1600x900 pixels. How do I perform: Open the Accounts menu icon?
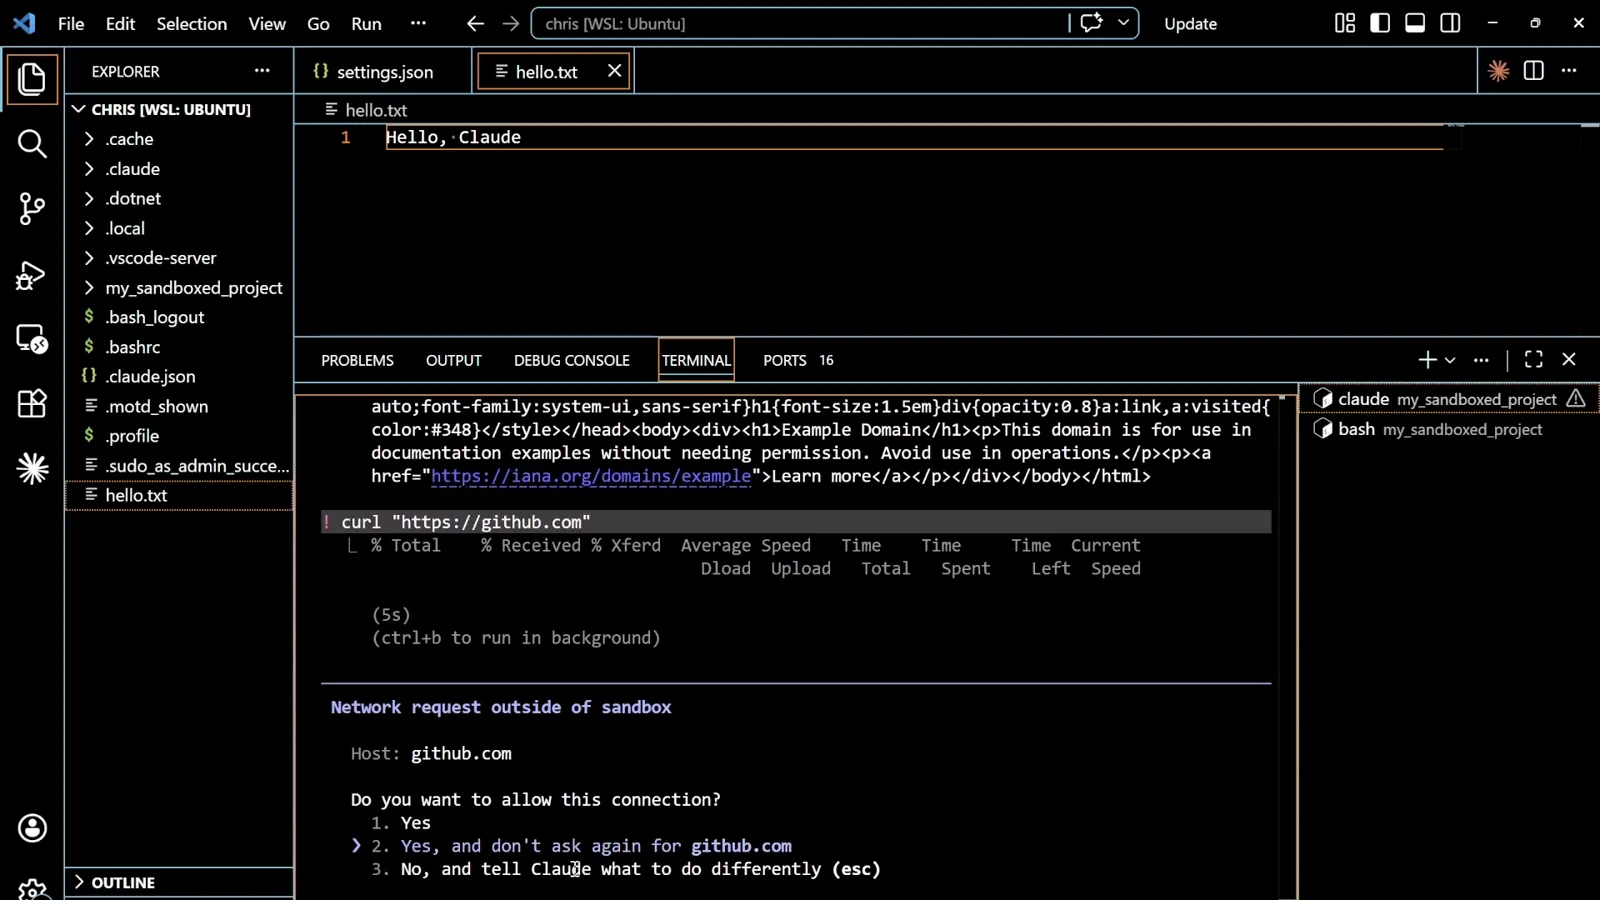pyautogui.click(x=32, y=828)
